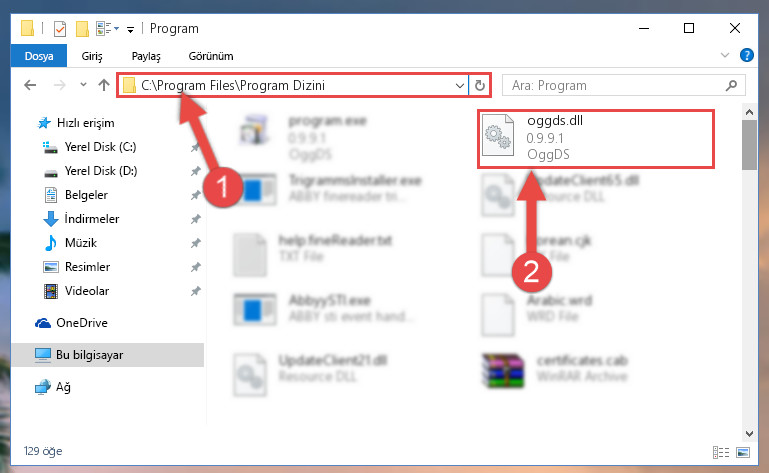Viewport: 769px width, 473px height.
Task: Switch to large icons view in the status bar
Action: click(743, 452)
